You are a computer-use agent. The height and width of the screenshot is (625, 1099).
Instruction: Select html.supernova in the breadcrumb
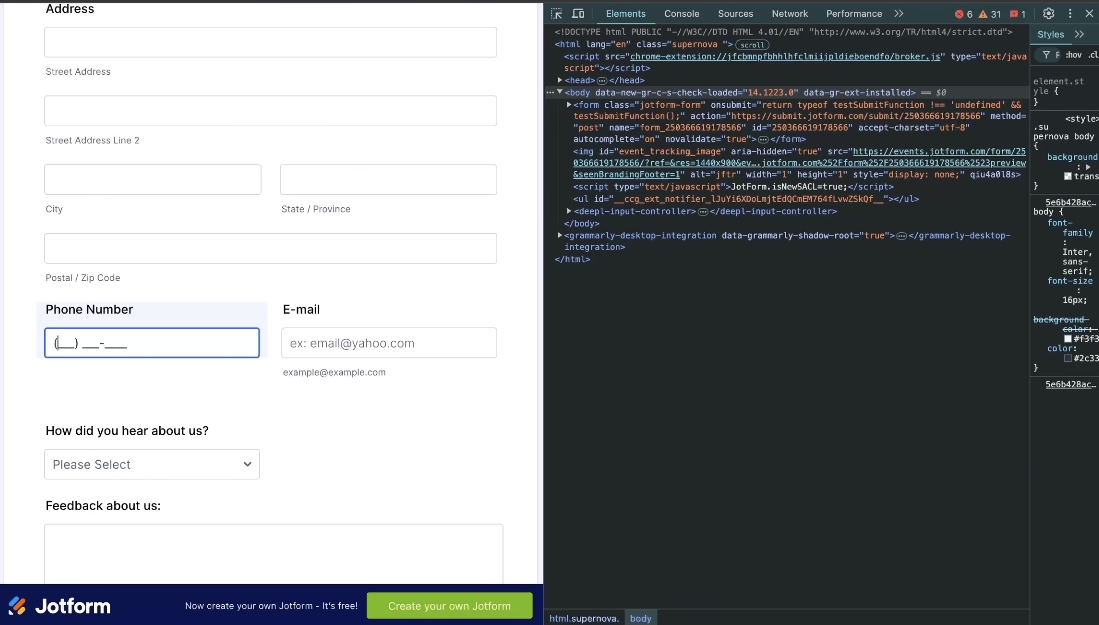(x=584, y=618)
